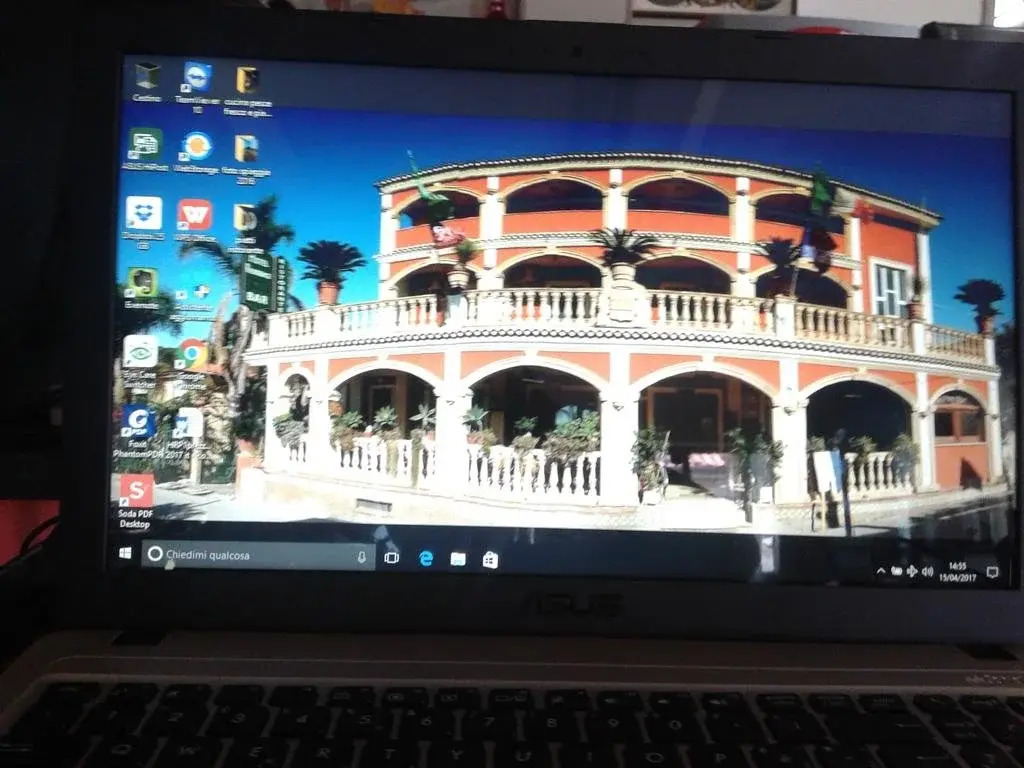Open File Explorer from the taskbar
Image resolution: width=1024 pixels, height=768 pixels.
(x=458, y=559)
